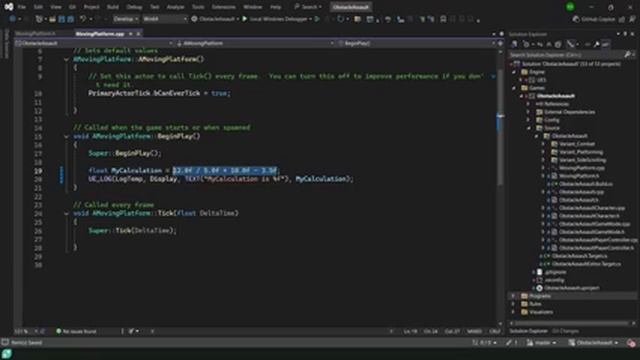Expand the Programs folder in Solution Explorer
The image size is (640, 360).
(x=514, y=296)
